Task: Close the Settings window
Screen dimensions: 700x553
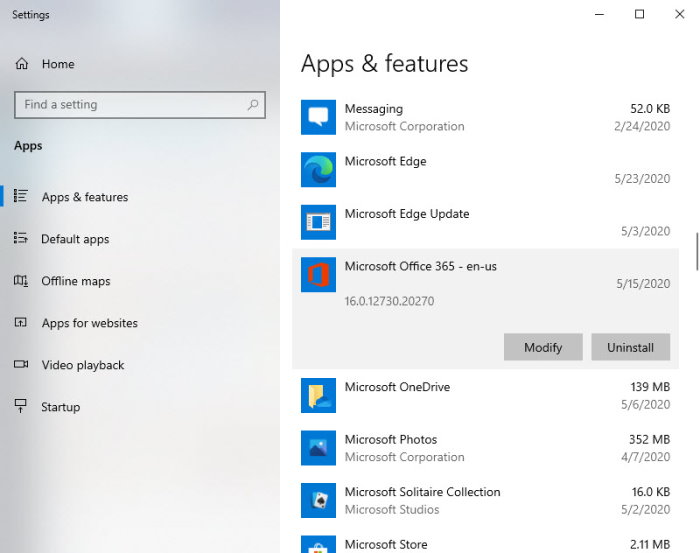Action: 679,14
